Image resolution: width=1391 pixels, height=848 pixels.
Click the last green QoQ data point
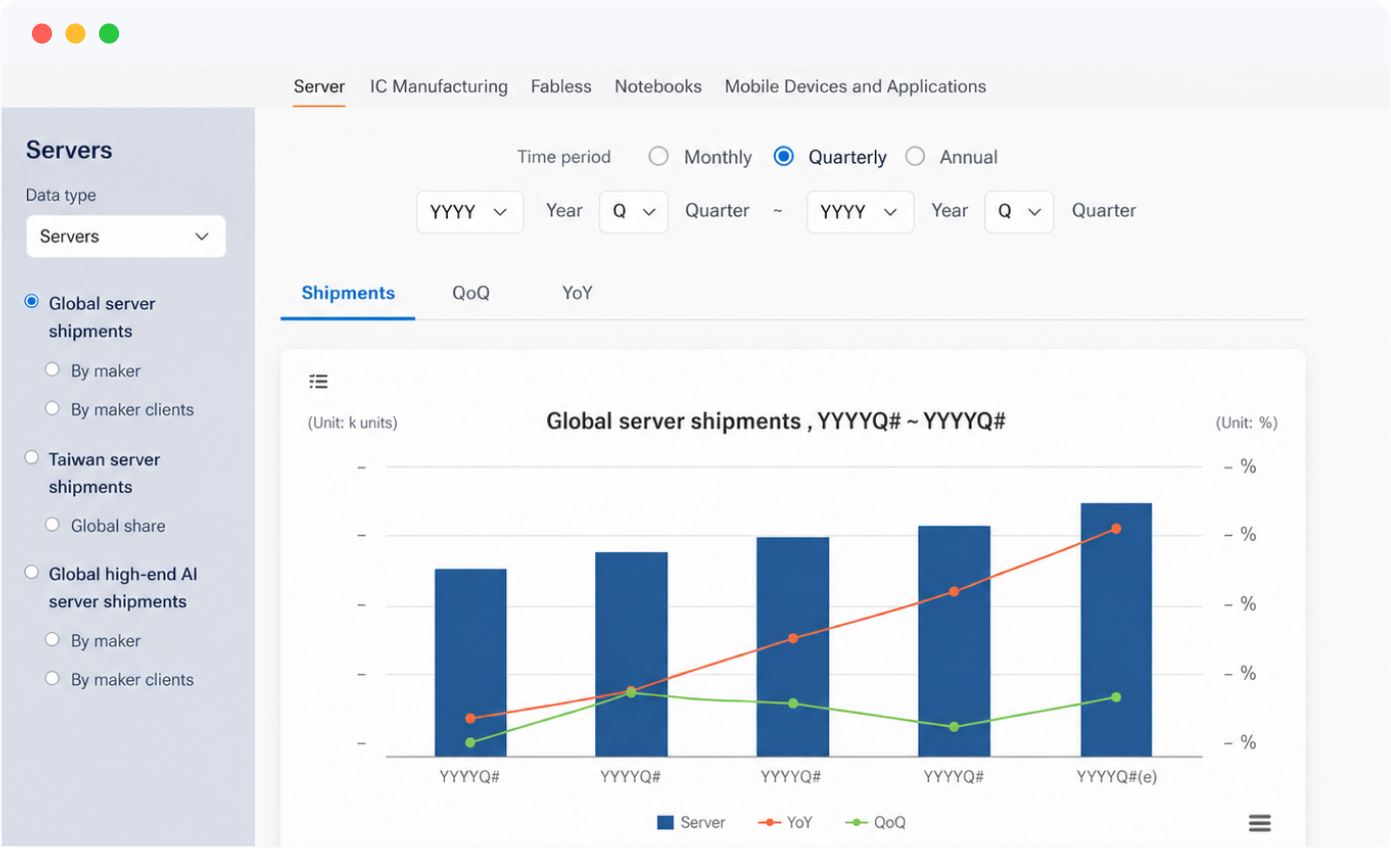click(x=1116, y=697)
